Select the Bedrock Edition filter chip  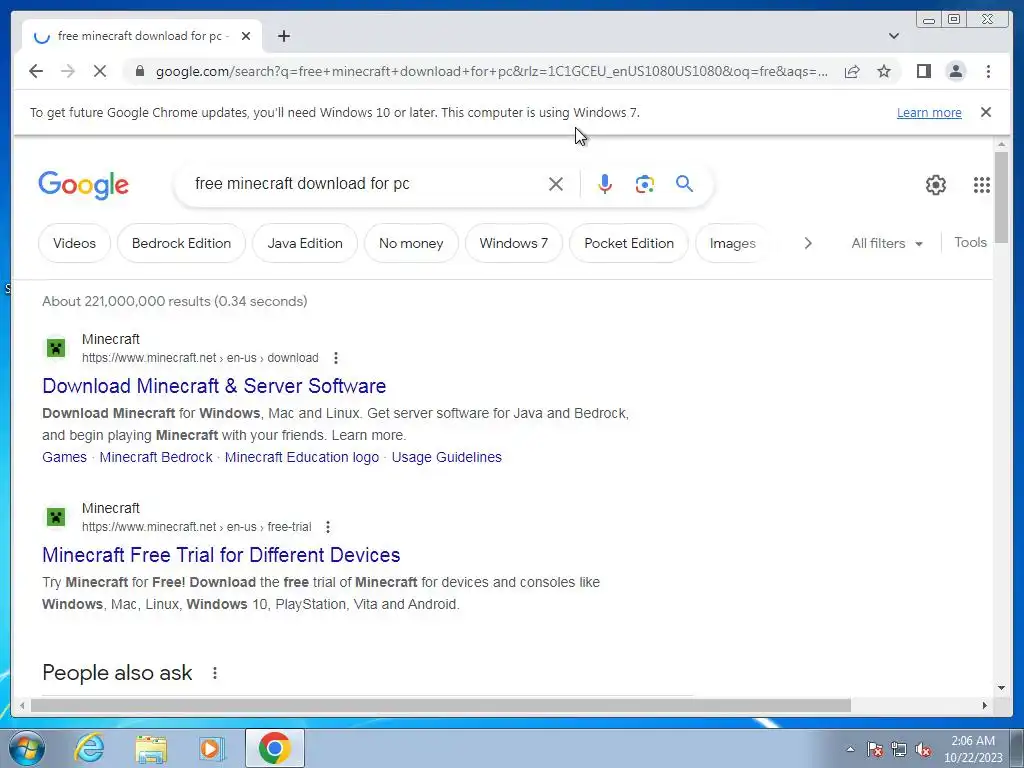[x=181, y=243]
